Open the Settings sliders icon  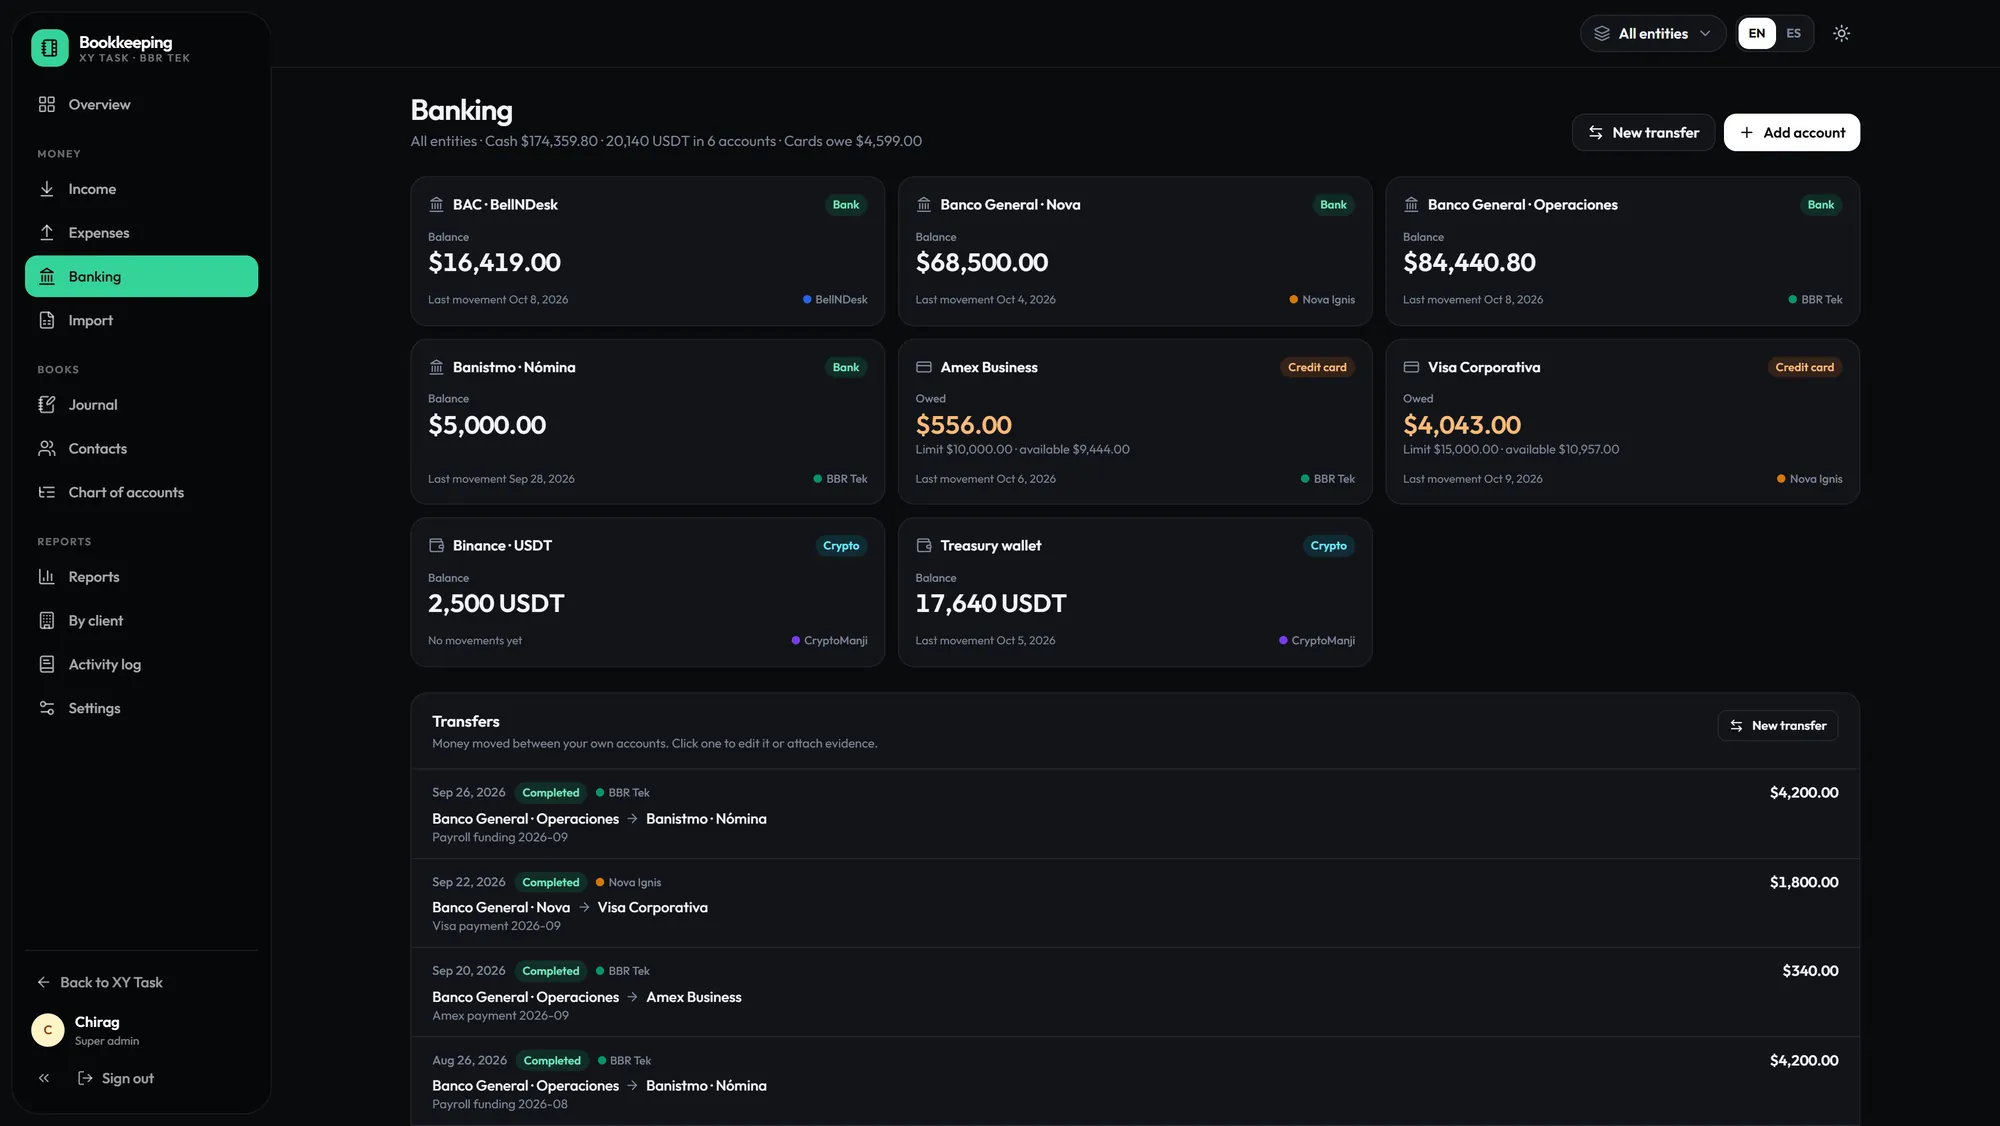pyautogui.click(x=47, y=709)
